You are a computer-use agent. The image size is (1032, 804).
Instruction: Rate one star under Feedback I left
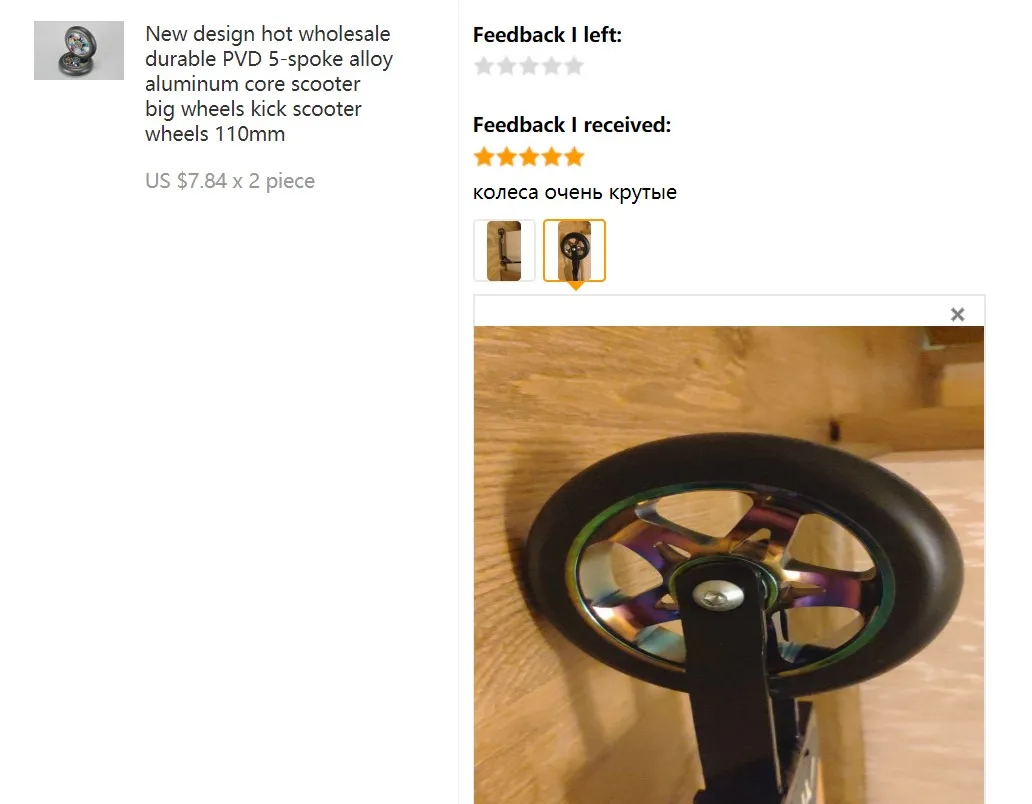point(484,66)
